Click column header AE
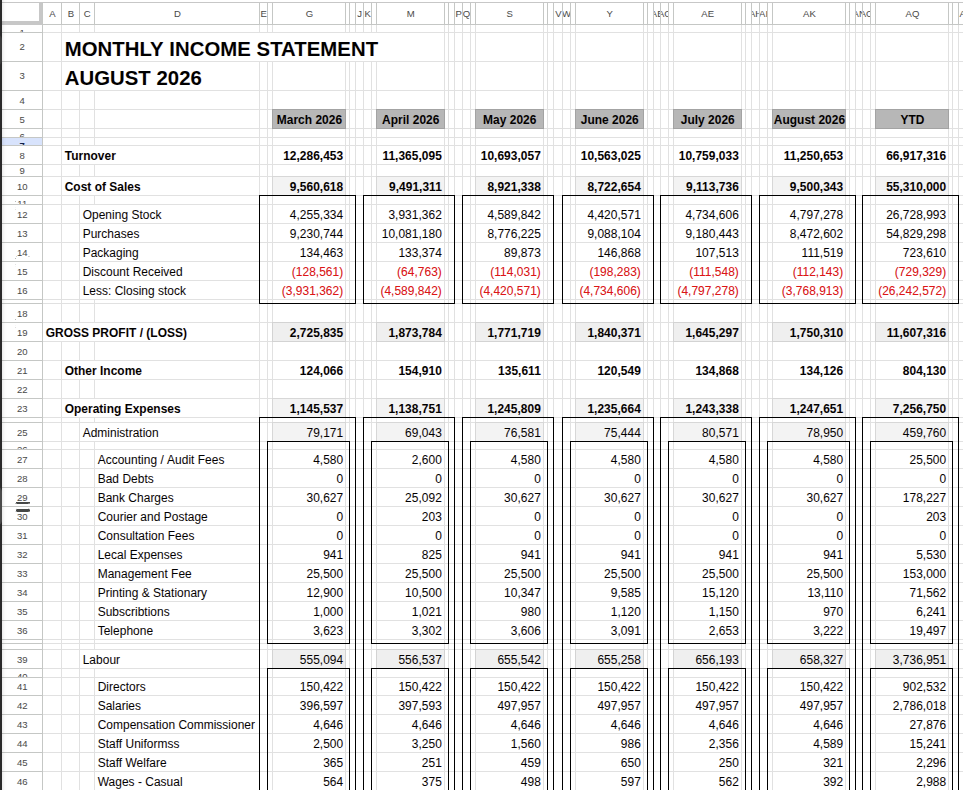963x790 pixels. click(x=708, y=14)
